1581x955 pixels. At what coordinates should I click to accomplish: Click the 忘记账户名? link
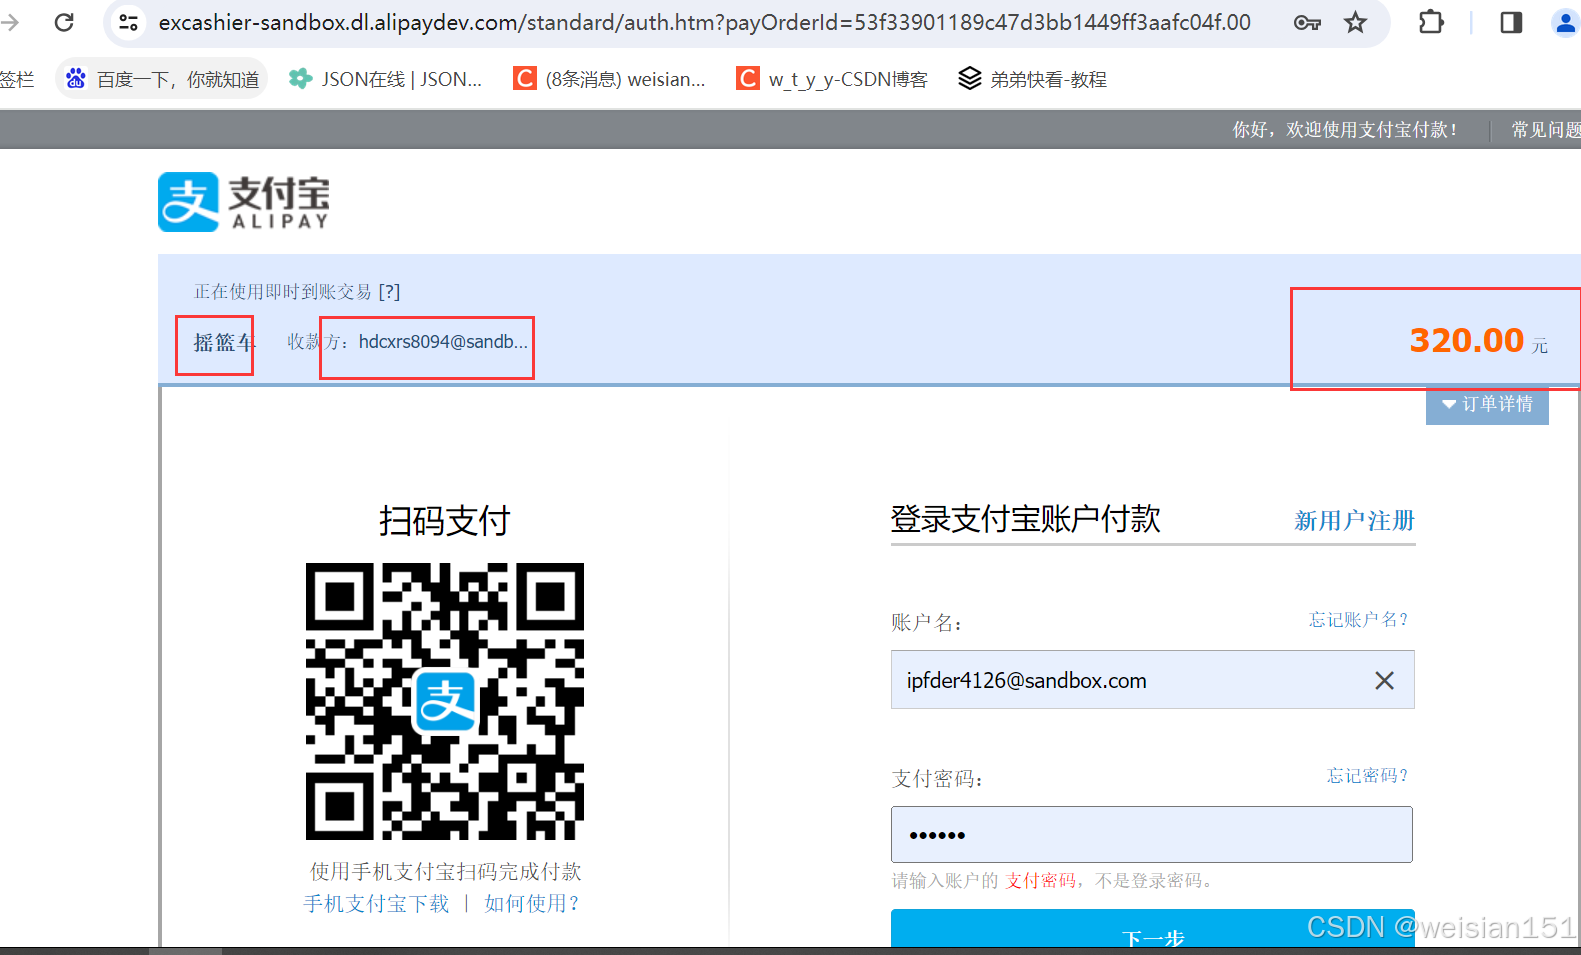[1358, 620]
